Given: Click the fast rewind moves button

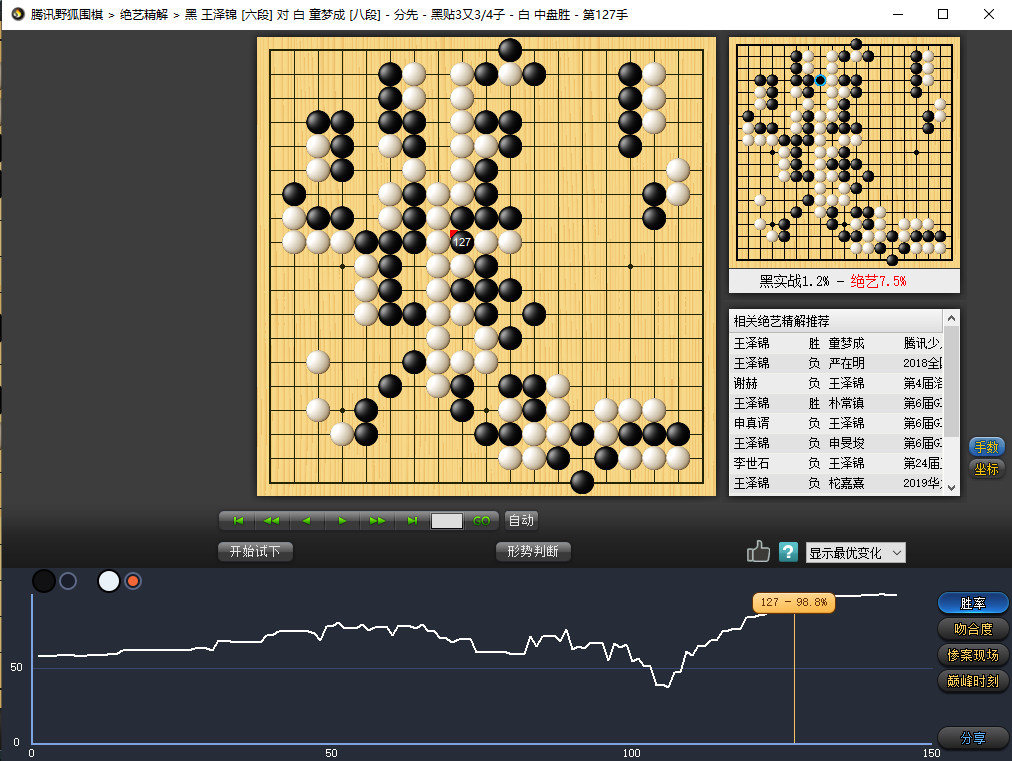Looking at the screenshot, I should pyautogui.click(x=271, y=520).
